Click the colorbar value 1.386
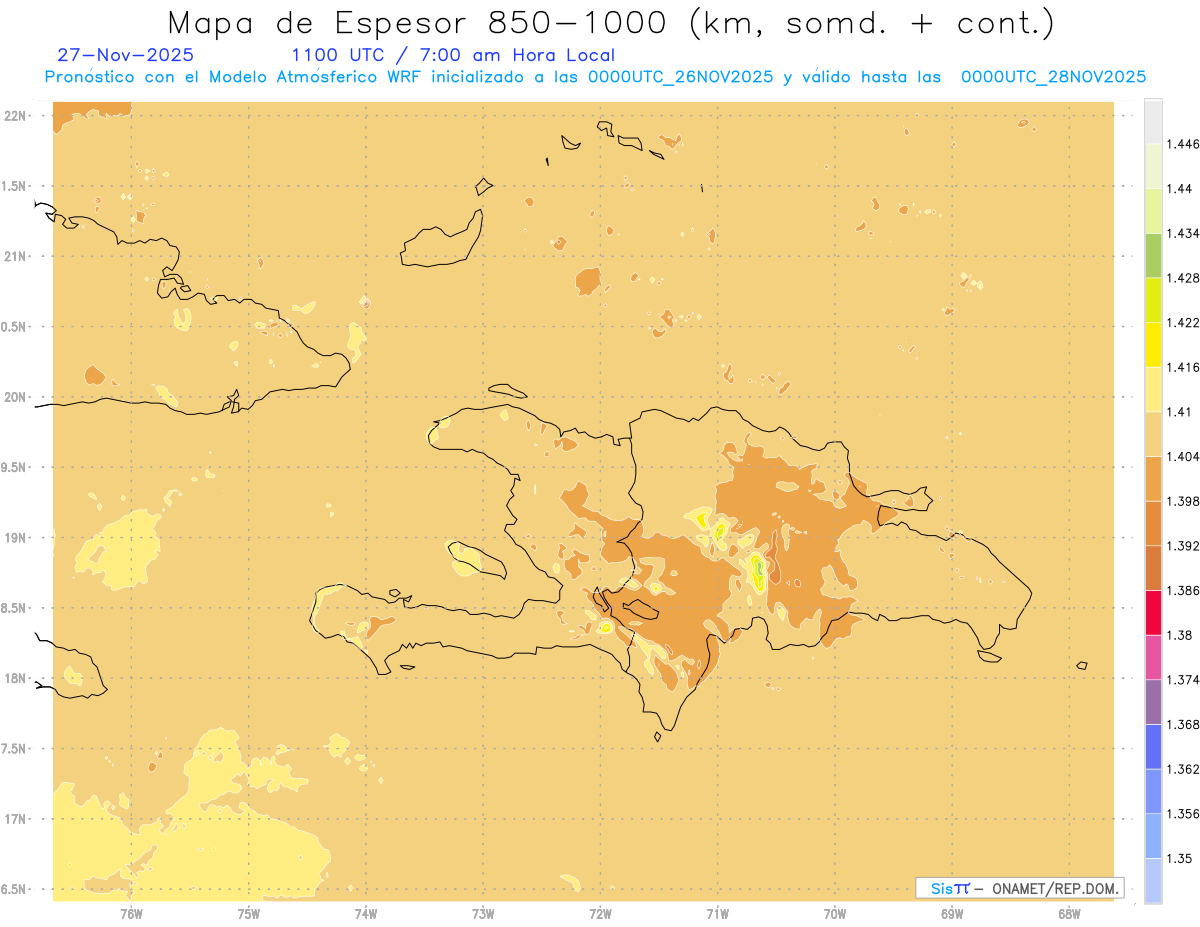Screen dimensions: 1200x927 (x=1181, y=591)
